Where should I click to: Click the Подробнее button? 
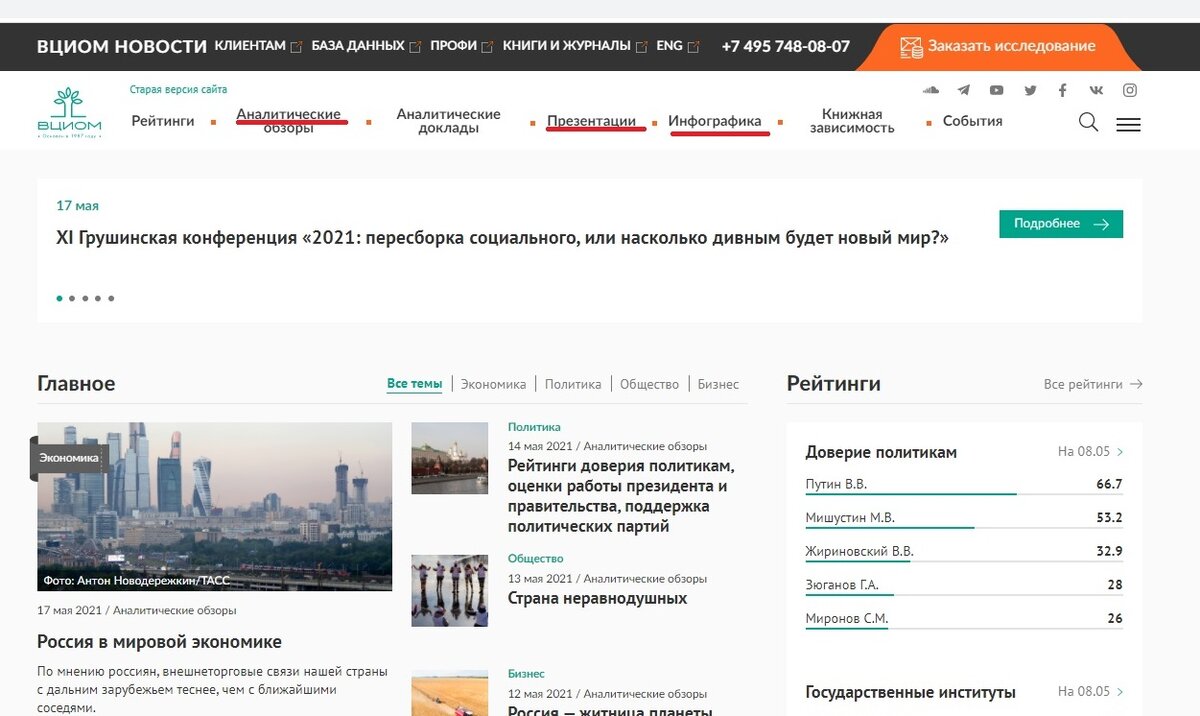1061,224
